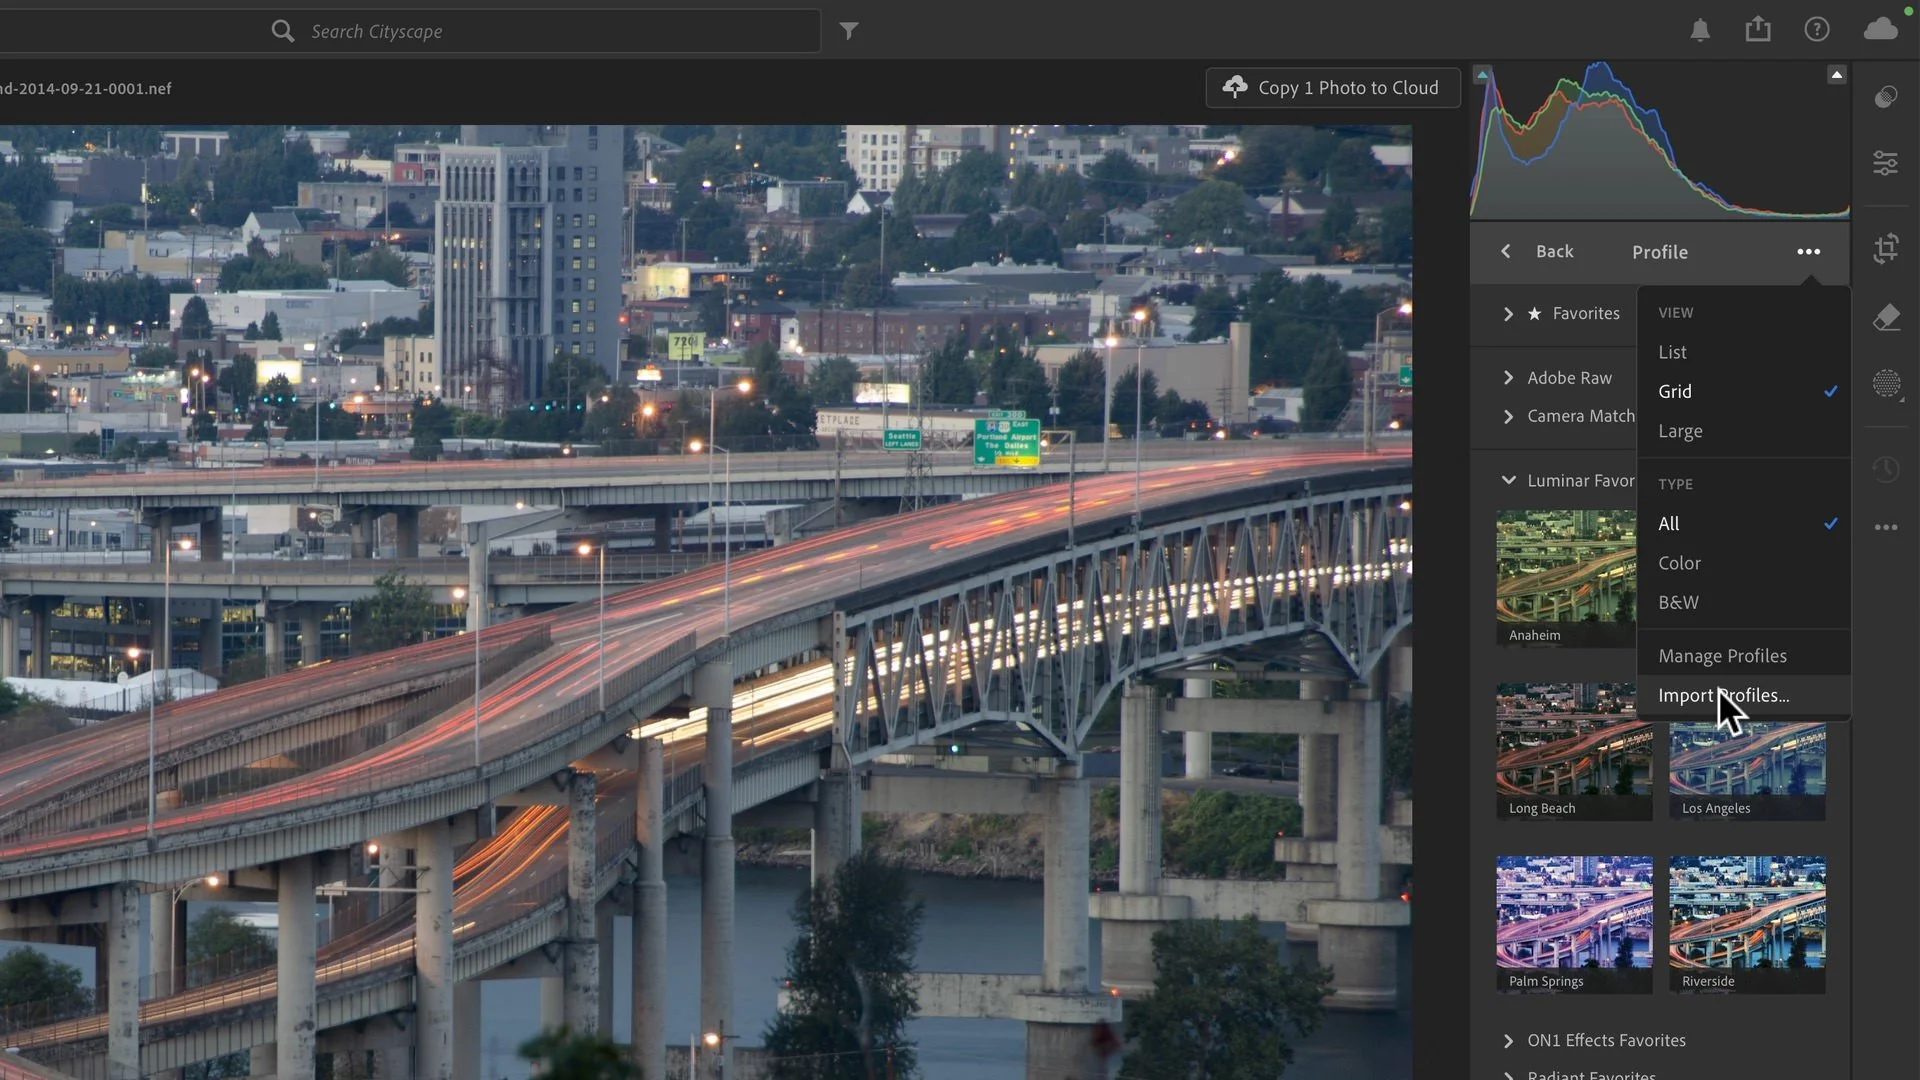Choose Import Profiles from the menu

coord(1724,695)
